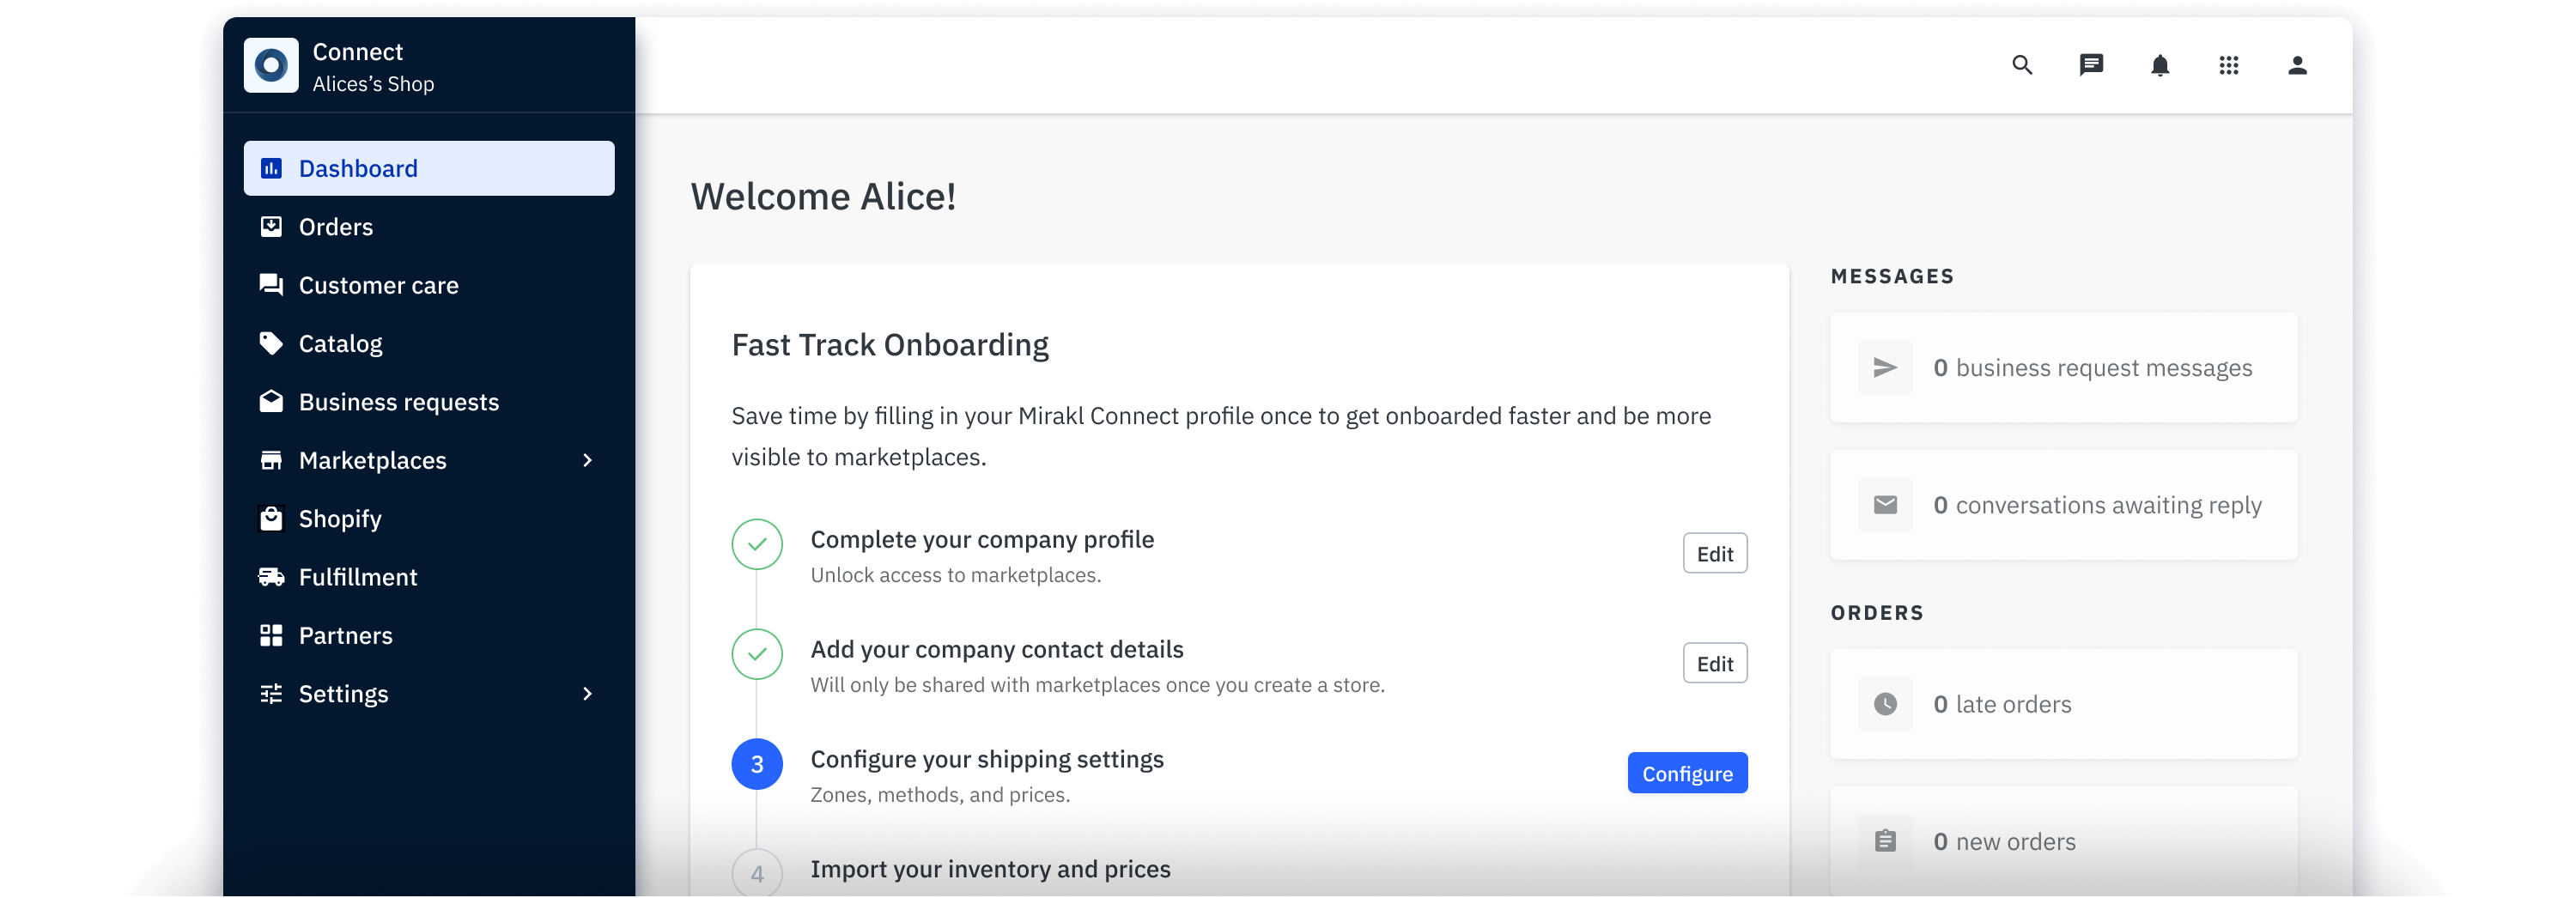Open the search icon in the top bar
Image resolution: width=2576 pixels, height=898 pixels.
coord(2021,65)
